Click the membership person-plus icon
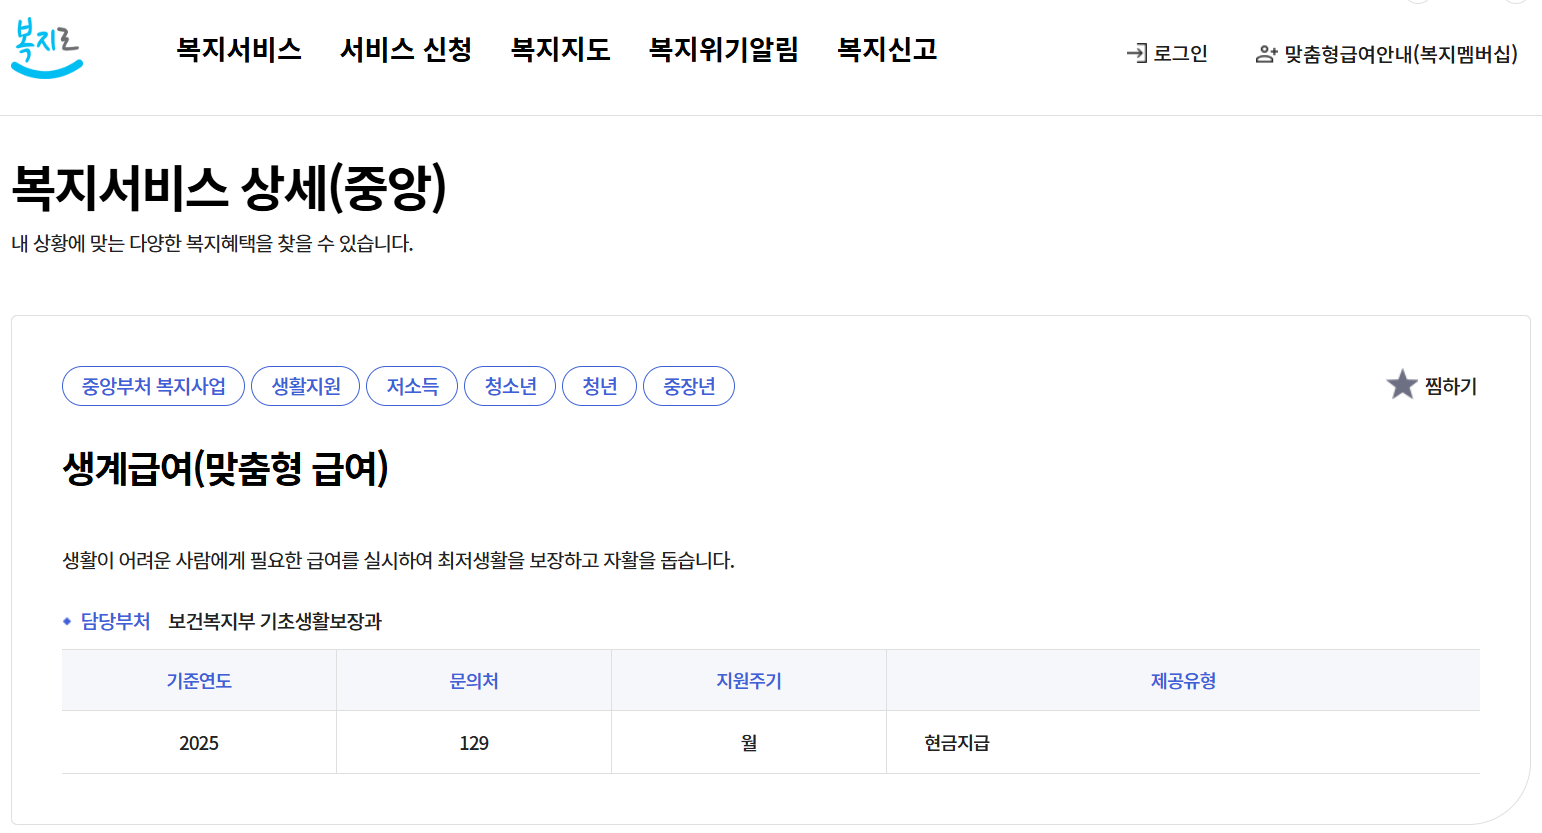This screenshot has height=833, width=1542. click(1266, 55)
